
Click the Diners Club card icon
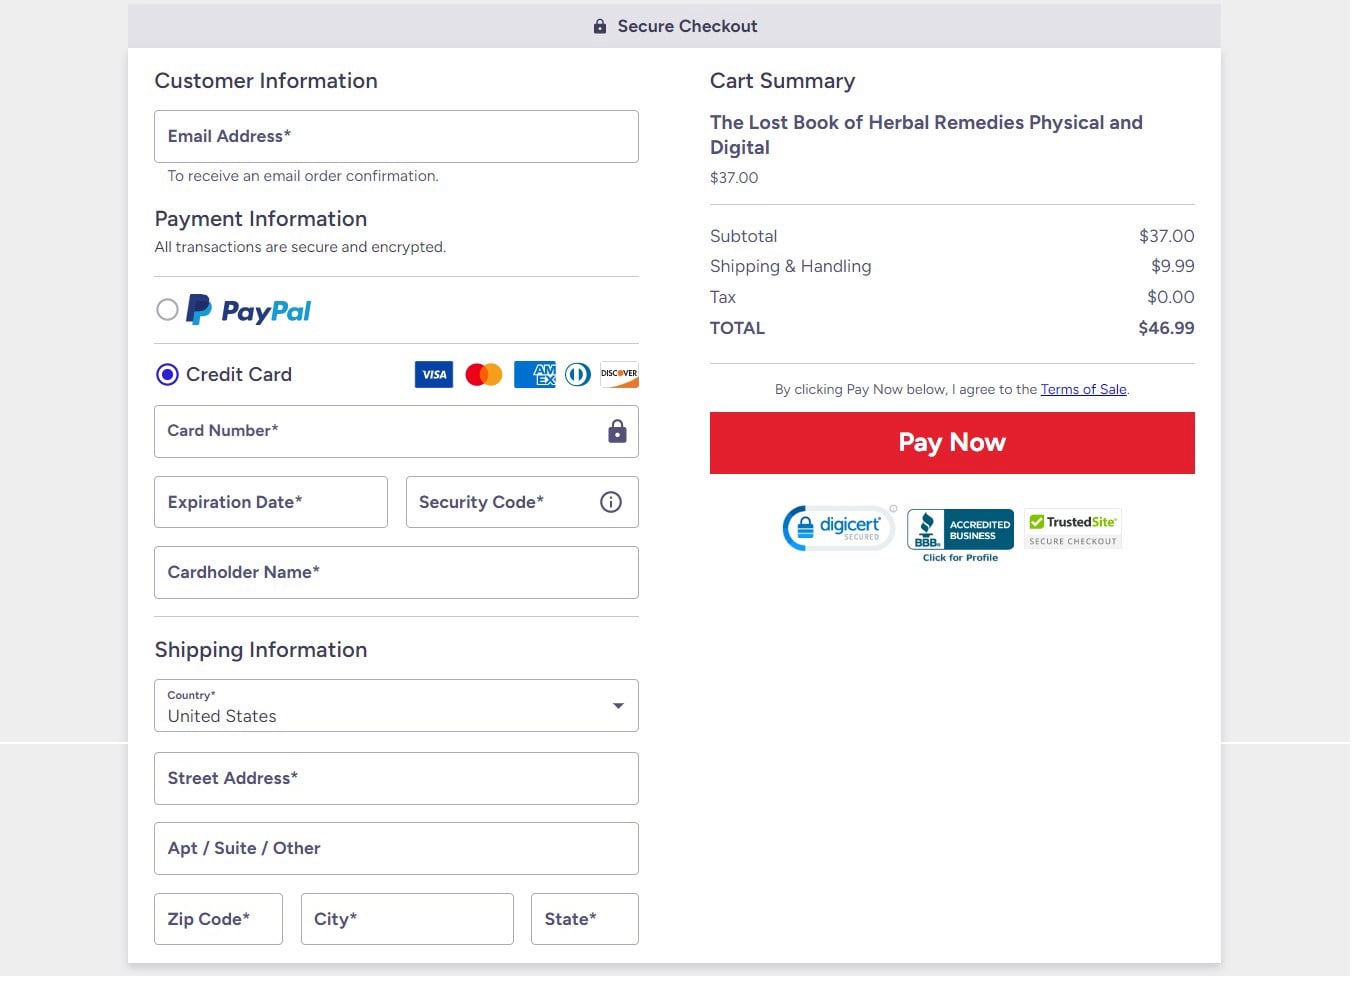578,375
